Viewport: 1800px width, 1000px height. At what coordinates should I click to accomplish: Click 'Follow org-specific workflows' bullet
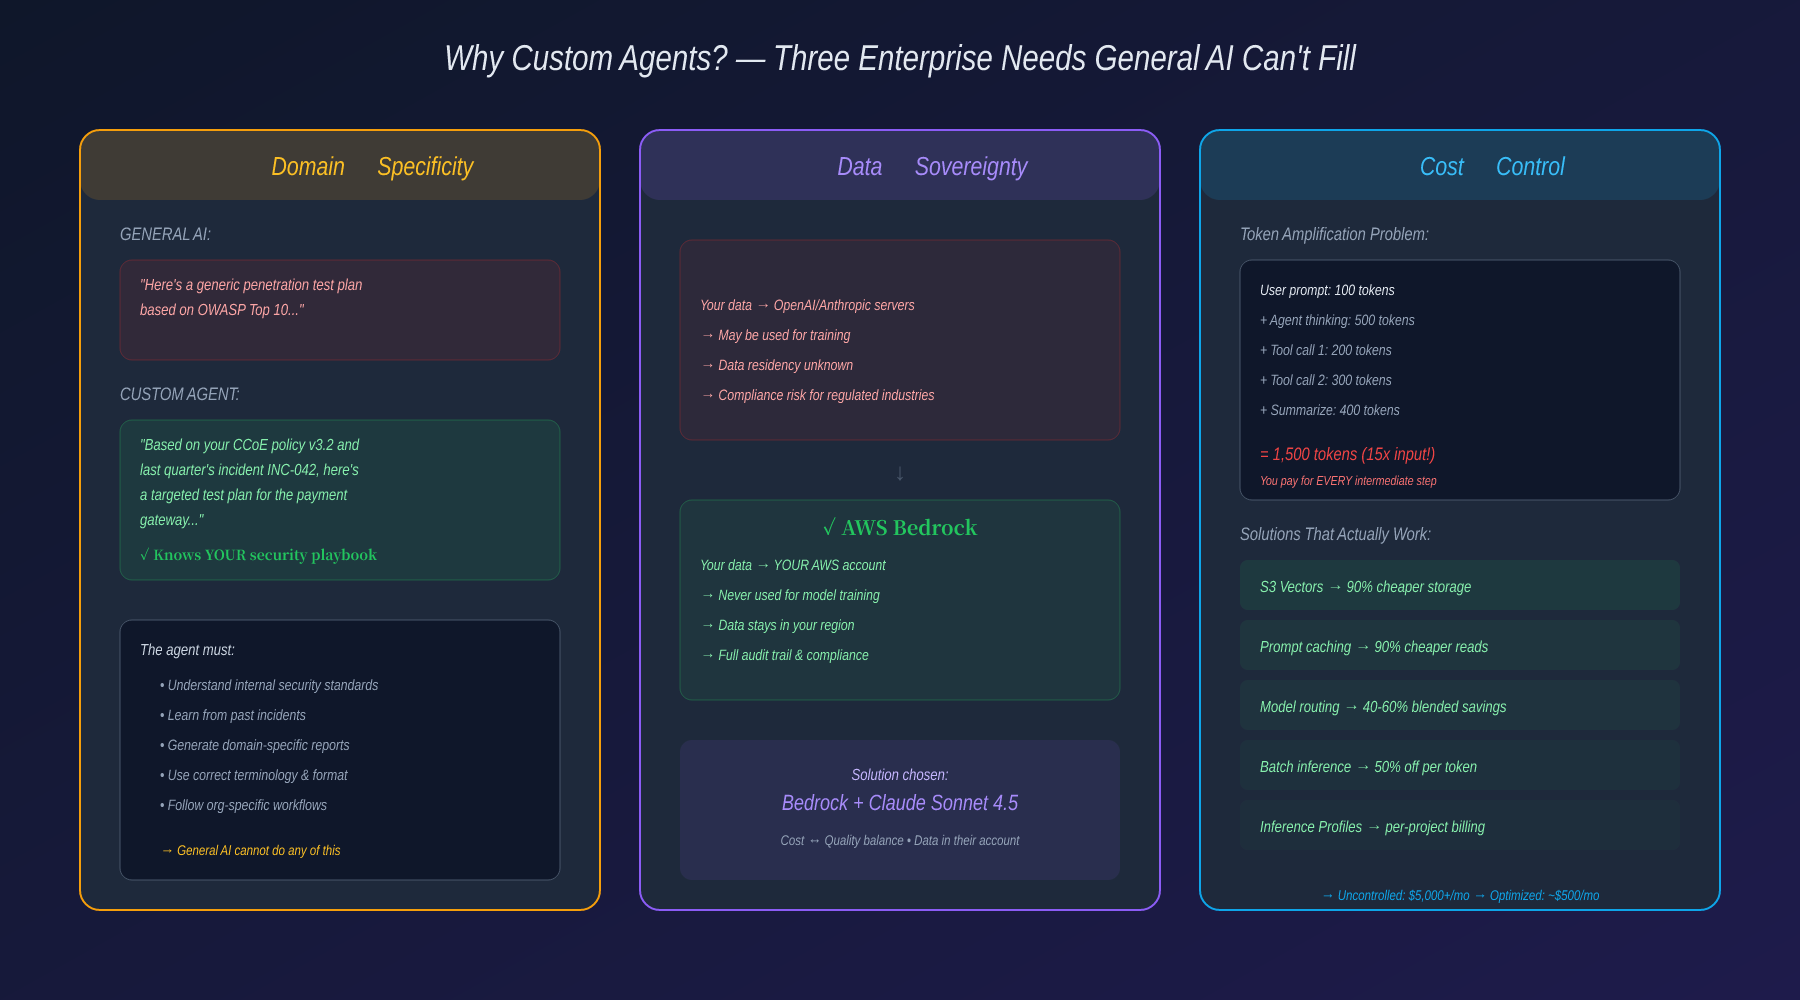(x=243, y=805)
